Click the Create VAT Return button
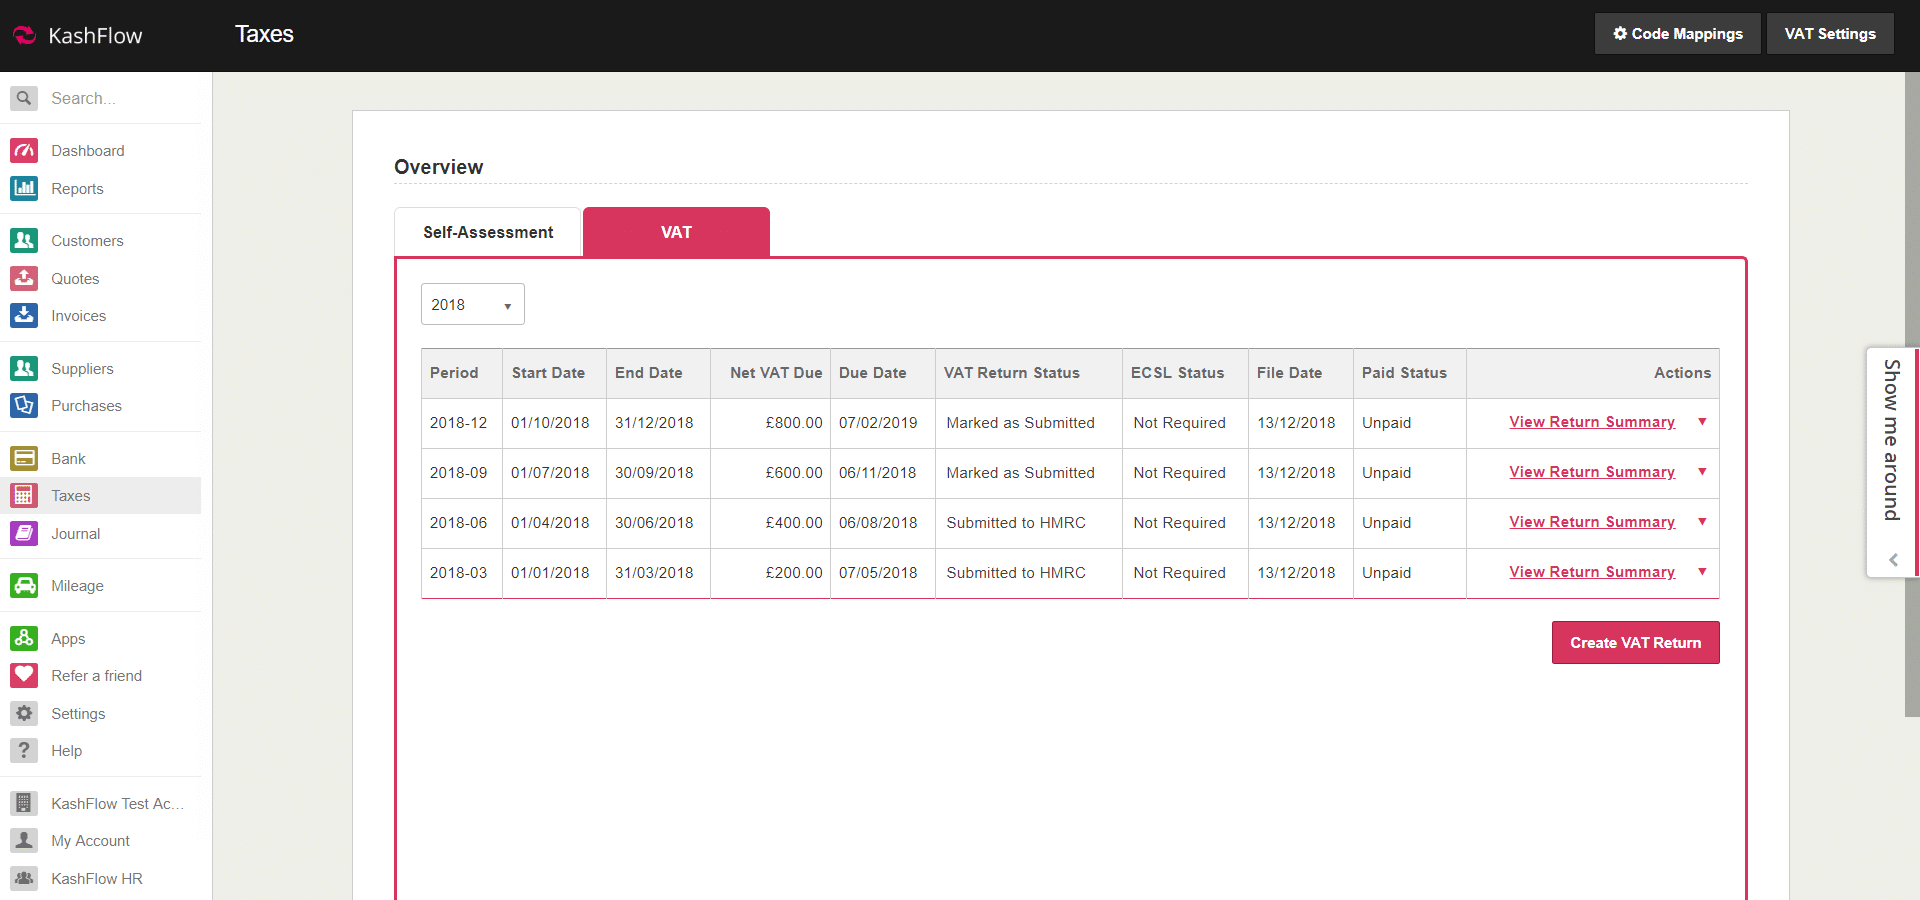Image resolution: width=1920 pixels, height=900 pixels. coord(1635,643)
